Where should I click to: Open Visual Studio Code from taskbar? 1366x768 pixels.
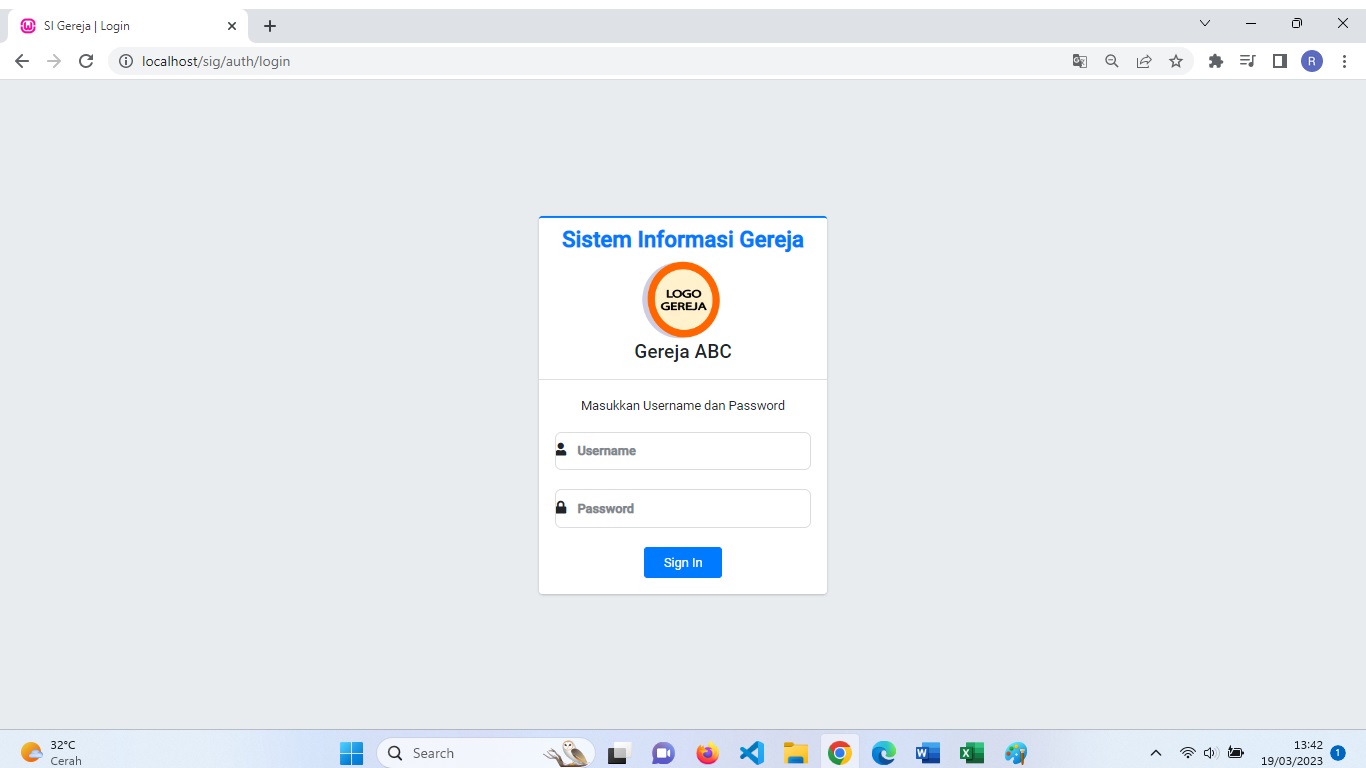[752, 753]
